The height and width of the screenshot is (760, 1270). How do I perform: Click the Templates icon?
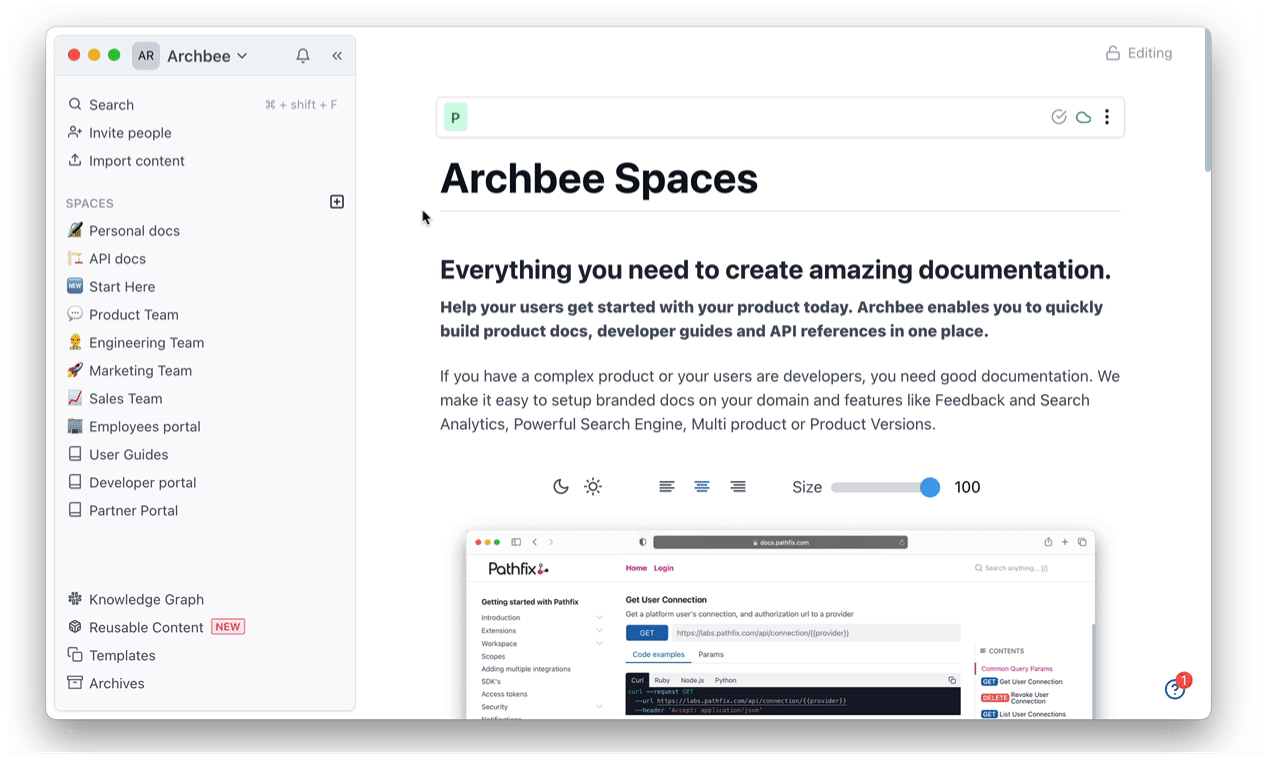[75, 655]
